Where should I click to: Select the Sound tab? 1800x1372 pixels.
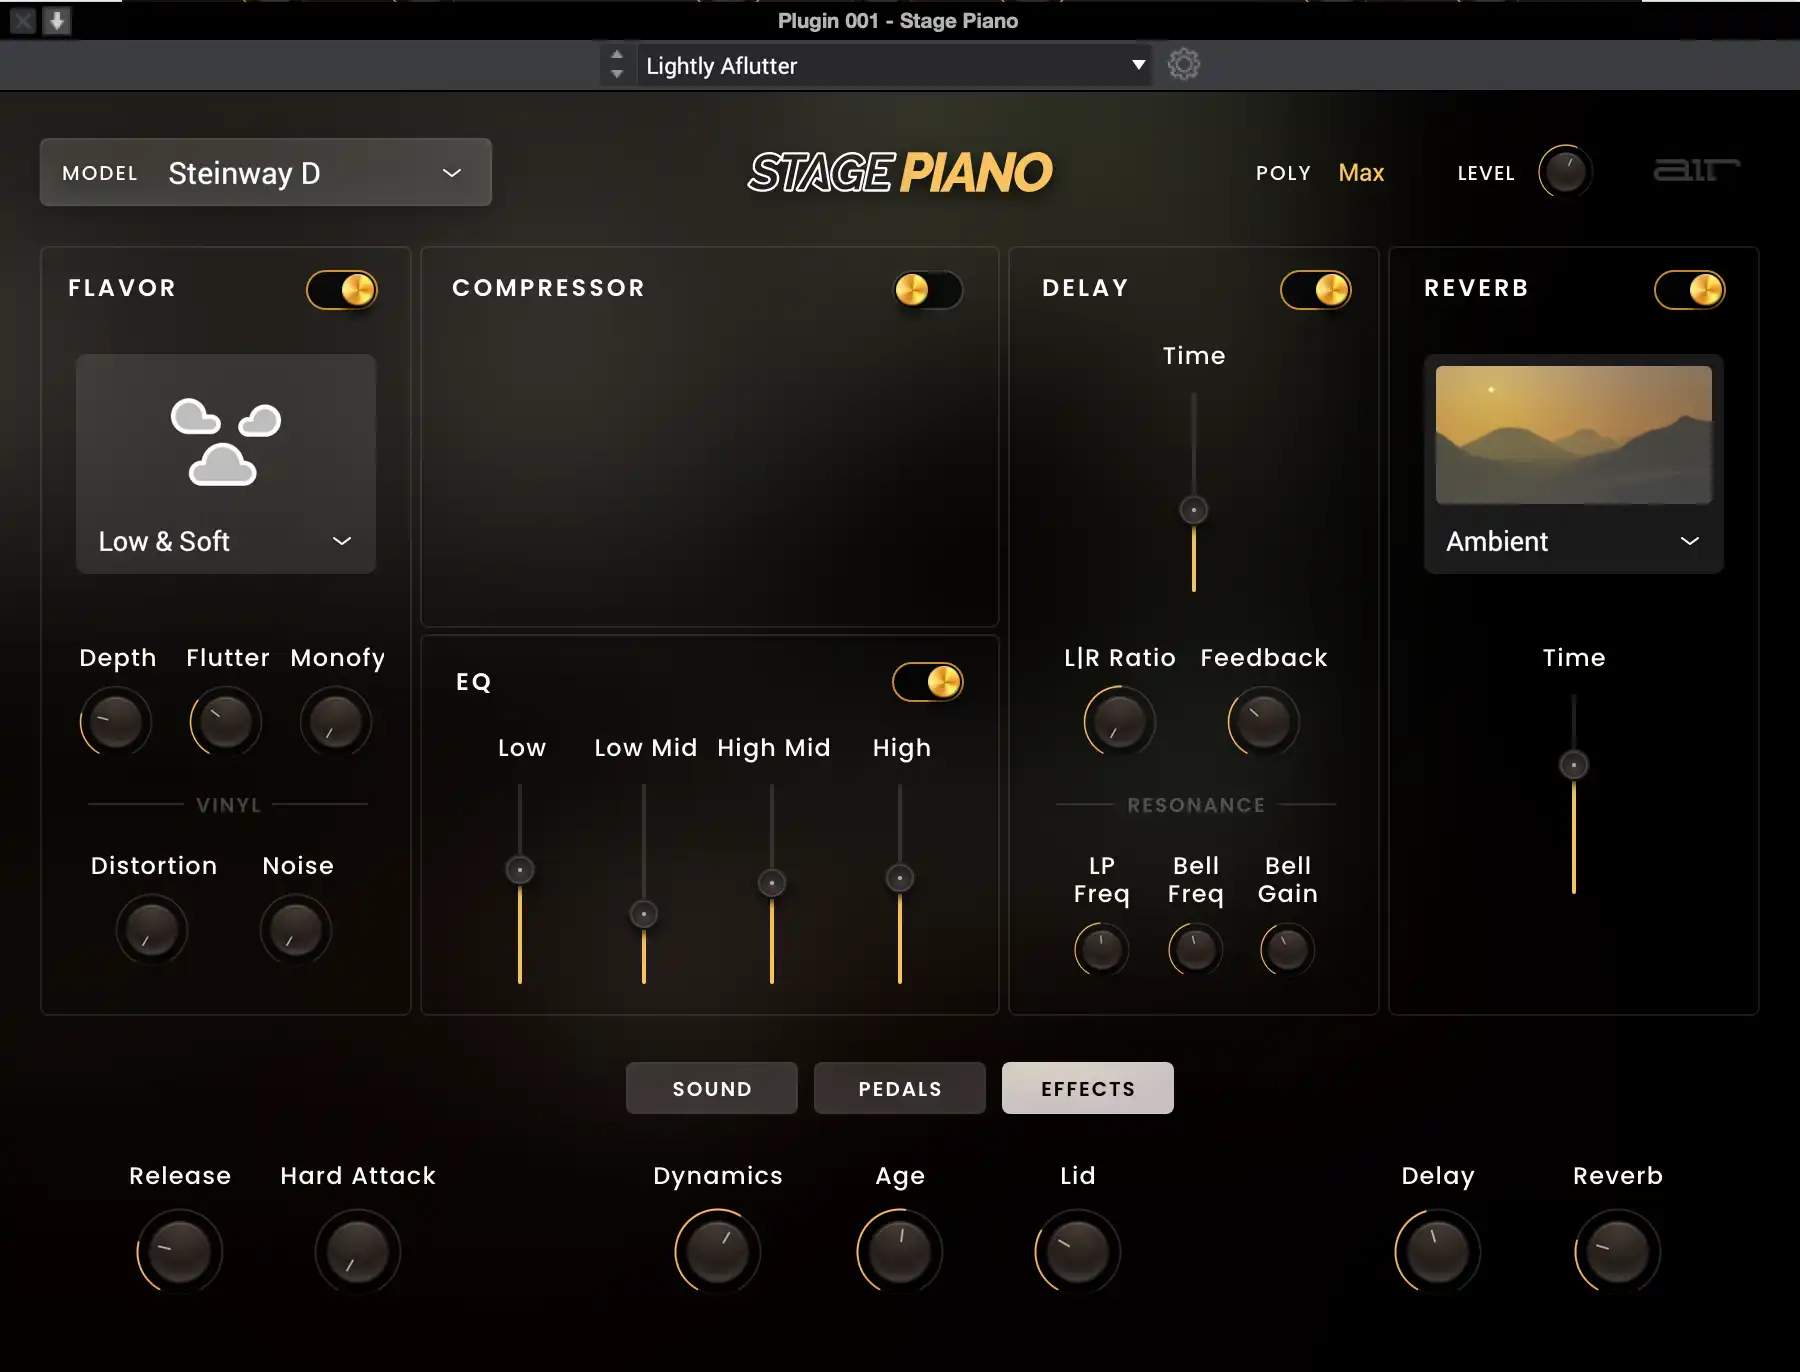(x=711, y=1088)
